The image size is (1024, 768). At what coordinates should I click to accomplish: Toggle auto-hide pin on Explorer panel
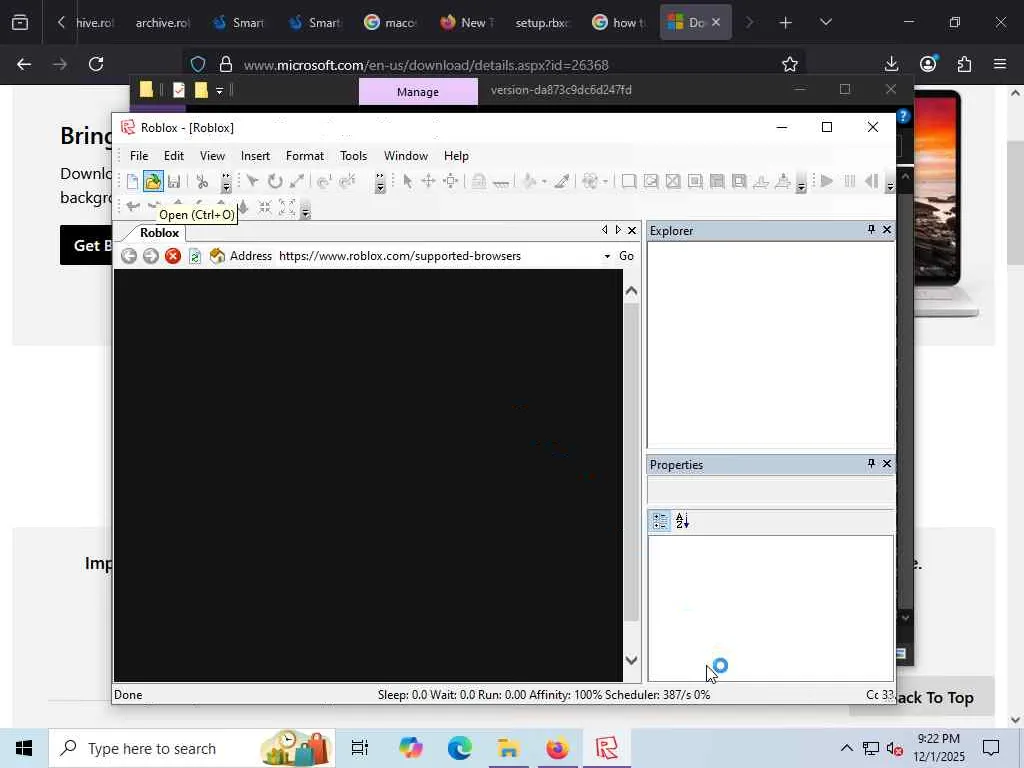tap(871, 230)
